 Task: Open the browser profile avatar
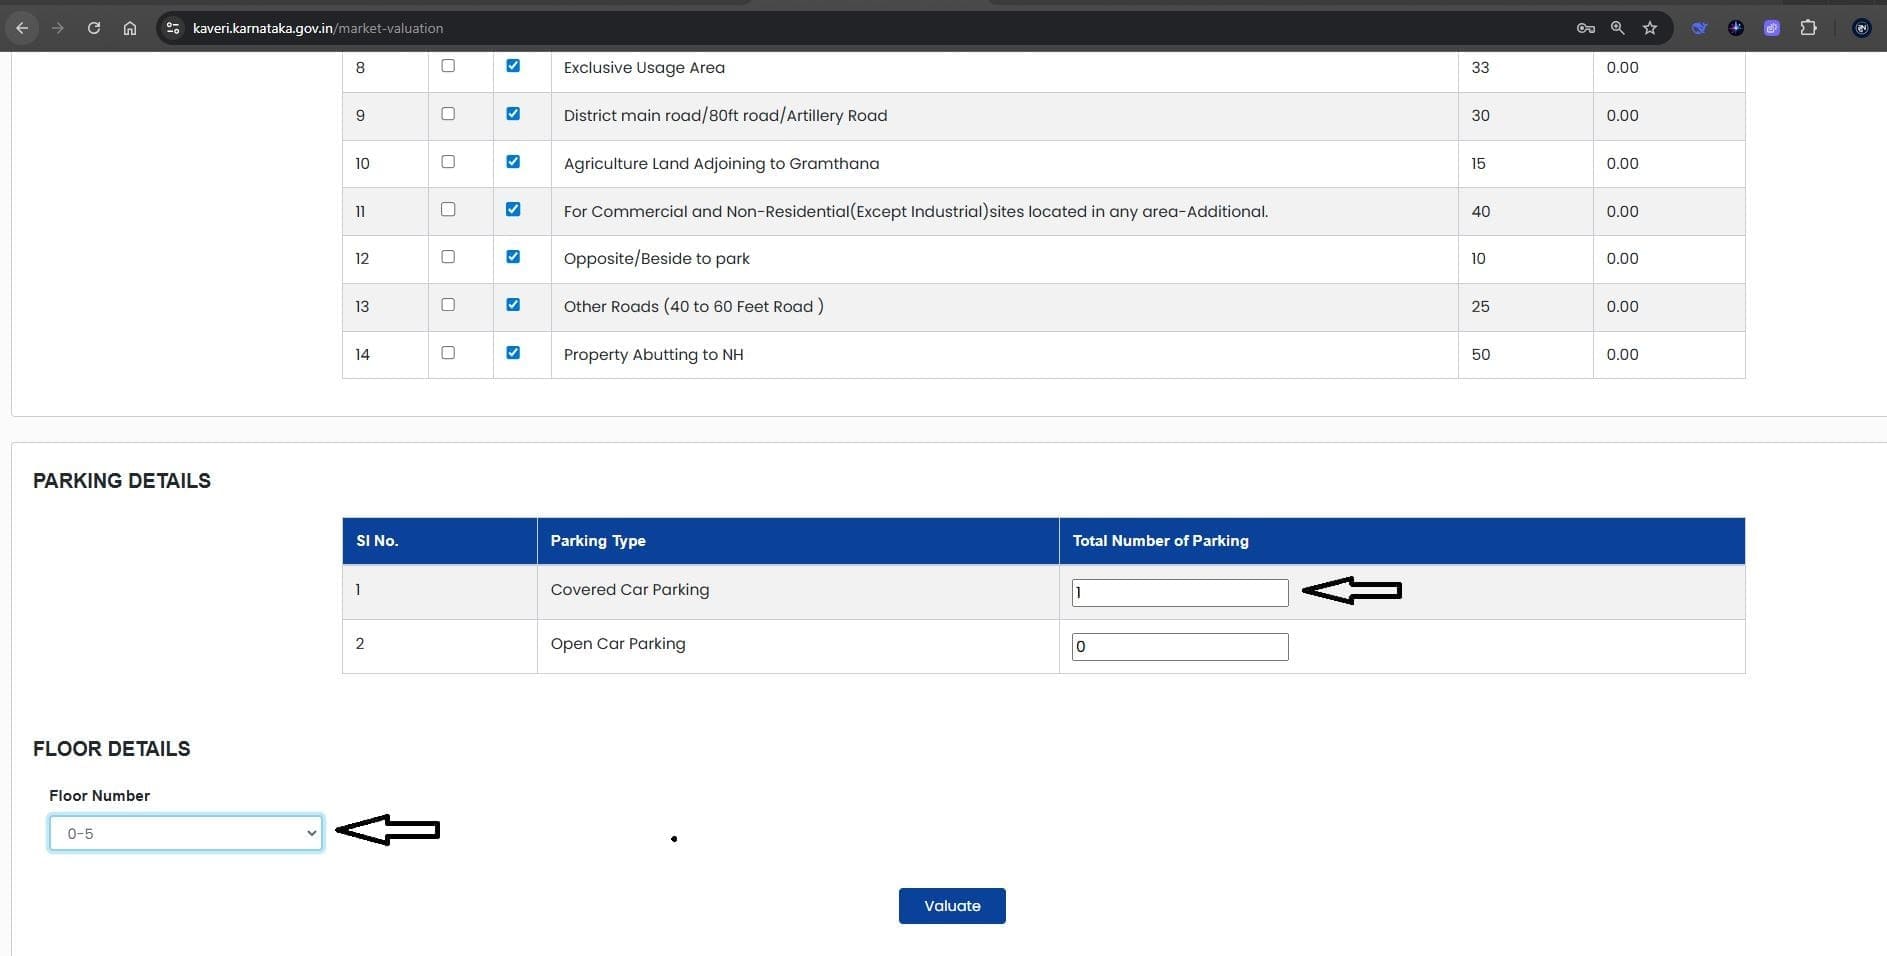point(1861,28)
